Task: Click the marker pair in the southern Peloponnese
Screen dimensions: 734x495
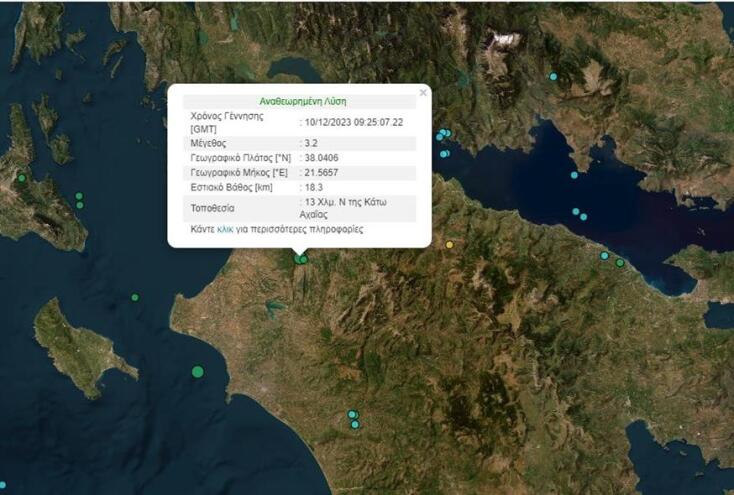Action: [x=353, y=419]
